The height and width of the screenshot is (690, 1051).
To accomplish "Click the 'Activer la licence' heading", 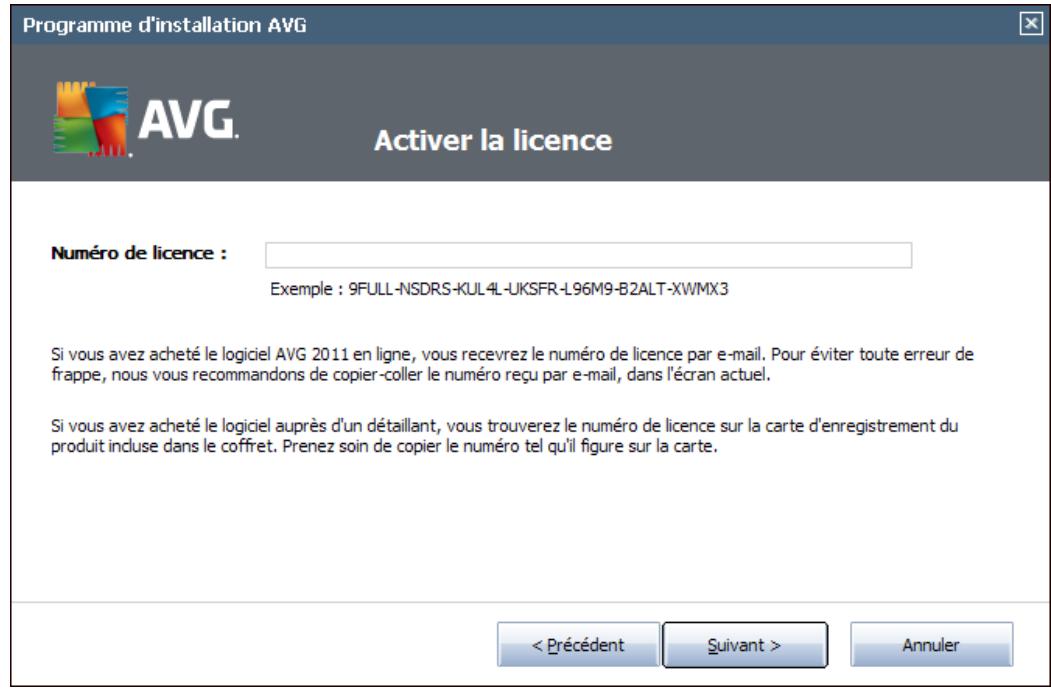I will click(x=493, y=140).
